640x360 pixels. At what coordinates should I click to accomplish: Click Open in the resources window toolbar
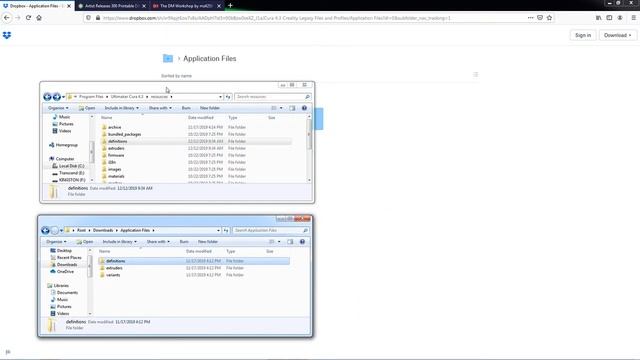tap(87, 108)
